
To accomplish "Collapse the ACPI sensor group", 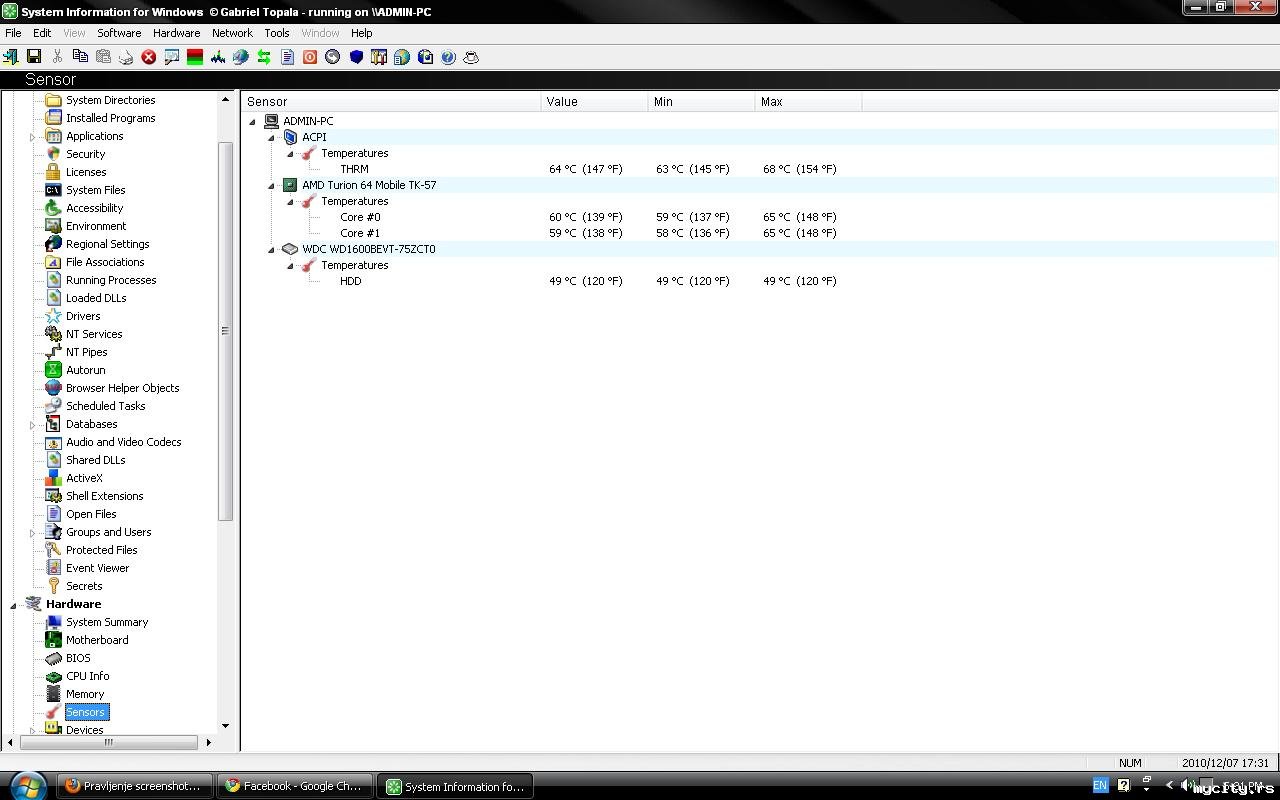I will point(271,138).
